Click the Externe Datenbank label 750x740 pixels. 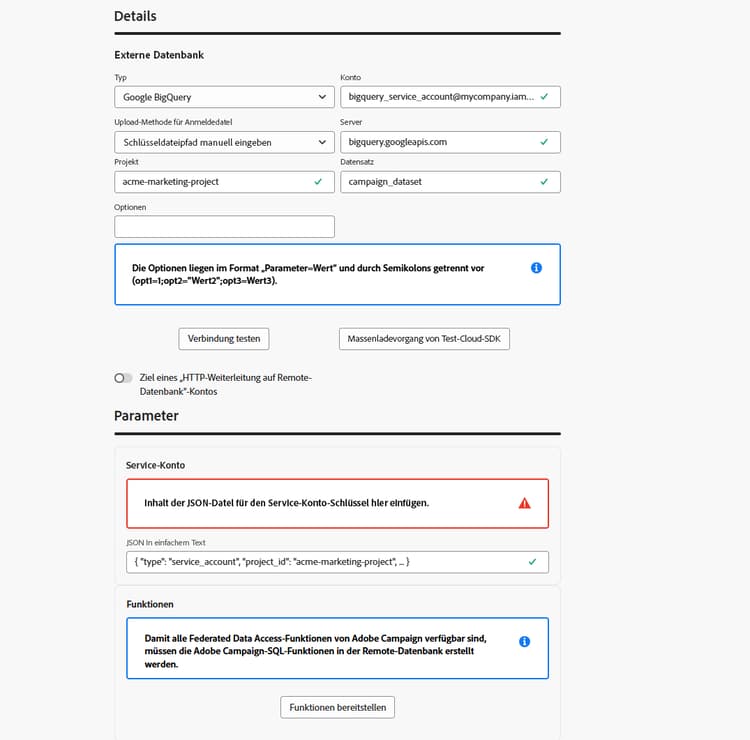[x=159, y=55]
